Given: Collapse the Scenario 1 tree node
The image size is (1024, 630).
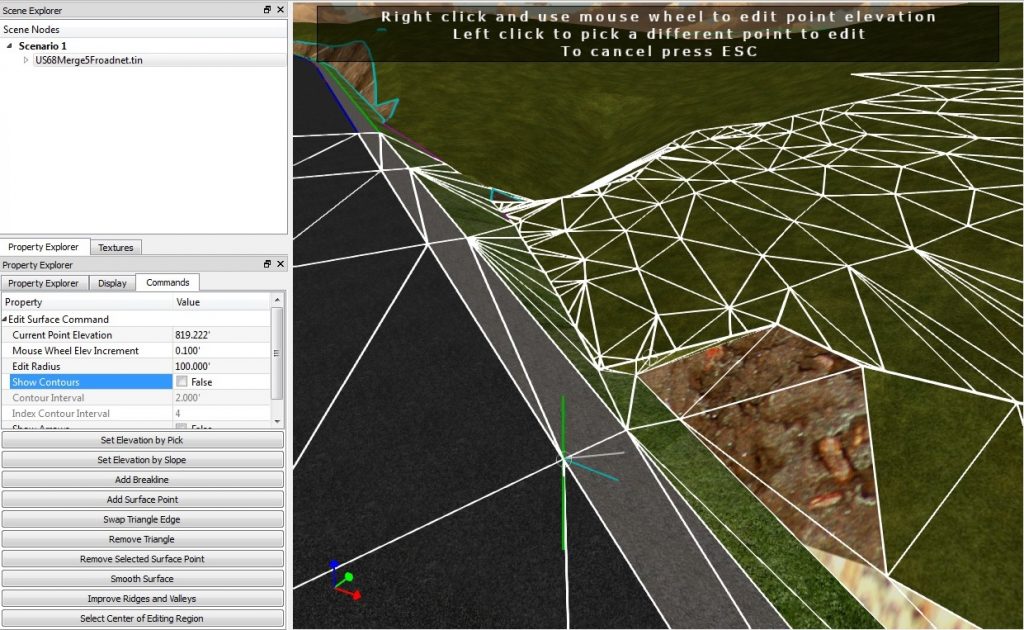Looking at the screenshot, I should coord(10,44).
